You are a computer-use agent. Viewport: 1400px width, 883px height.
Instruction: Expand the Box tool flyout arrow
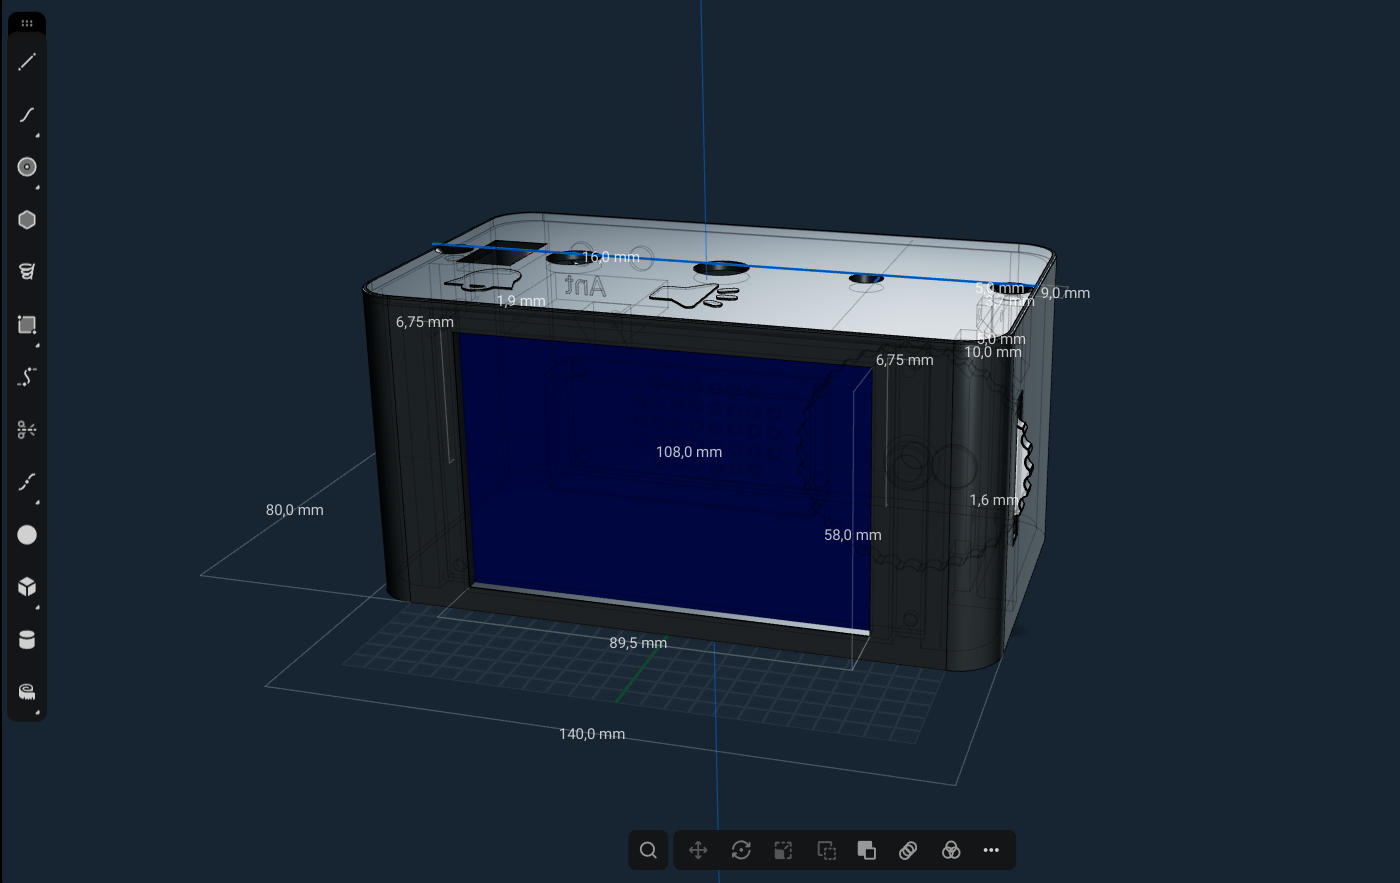point(38,607)
